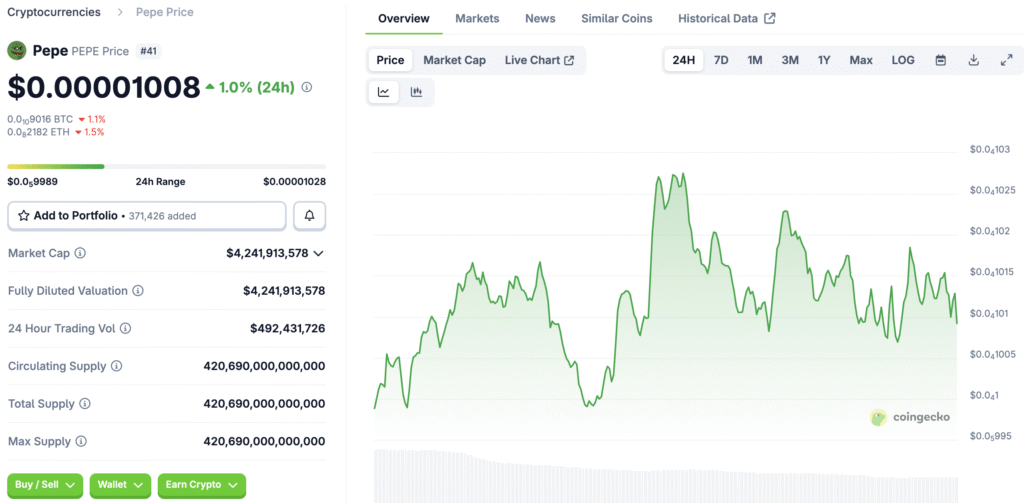
Task: Go to Cryptocurrencies breadcrumb link
Action: 54,12
